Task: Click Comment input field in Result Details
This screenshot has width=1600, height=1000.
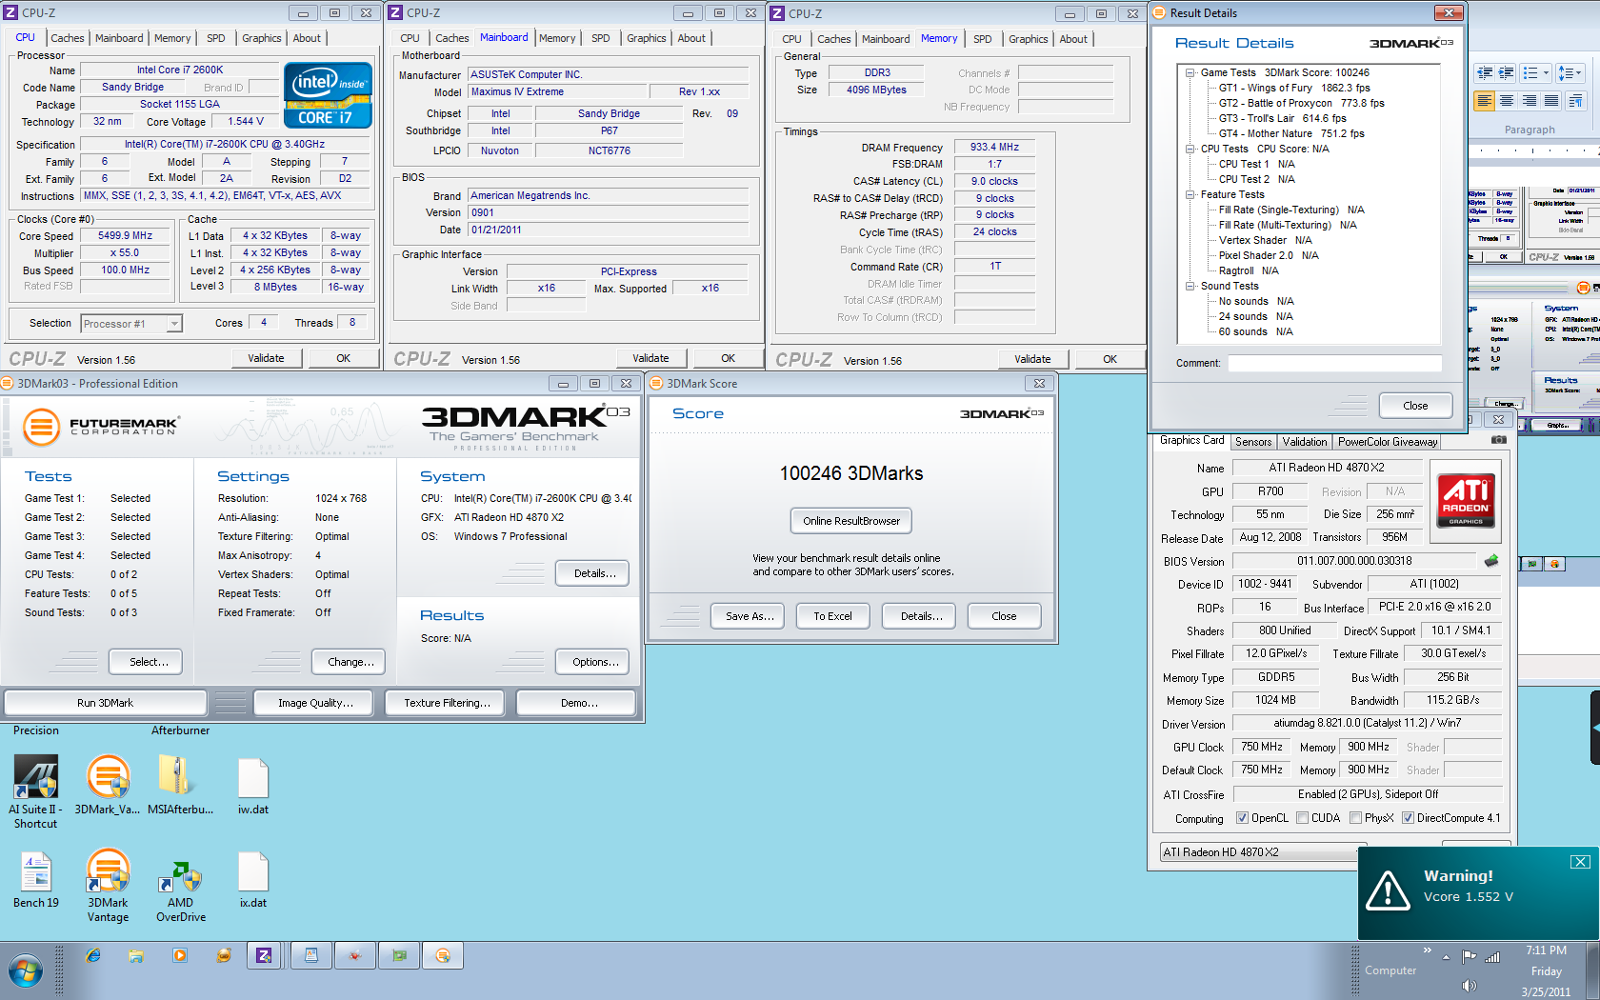Action: (1334, 363)
